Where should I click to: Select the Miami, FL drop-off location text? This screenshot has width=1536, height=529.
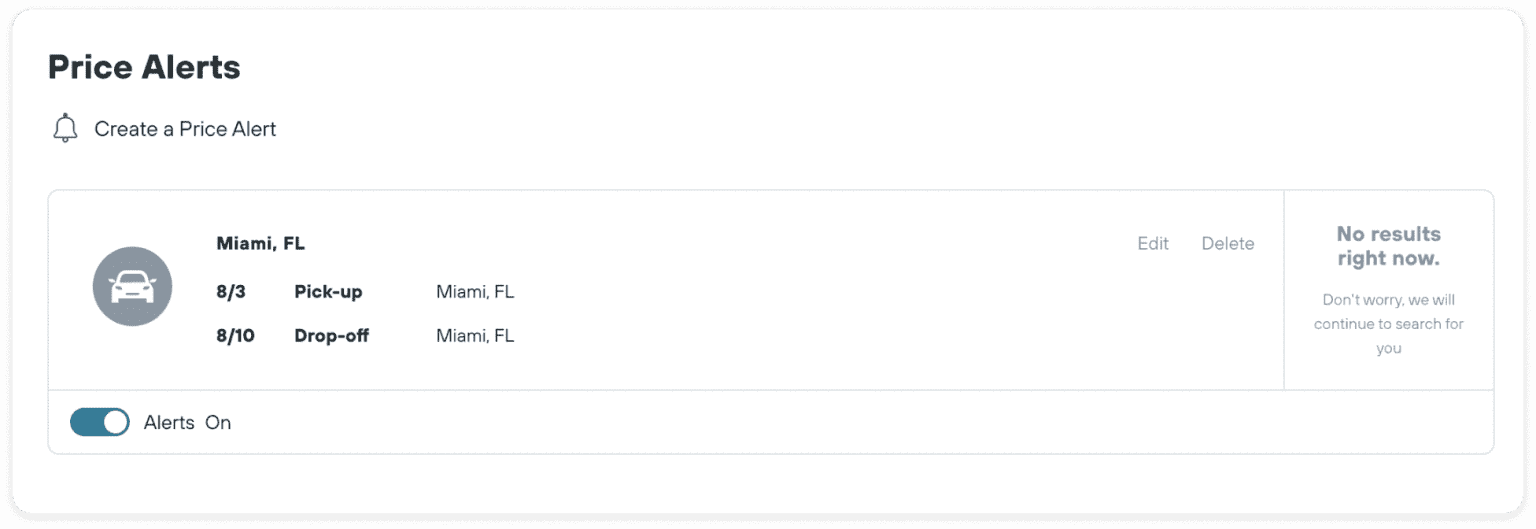click(x=475, y=336)
